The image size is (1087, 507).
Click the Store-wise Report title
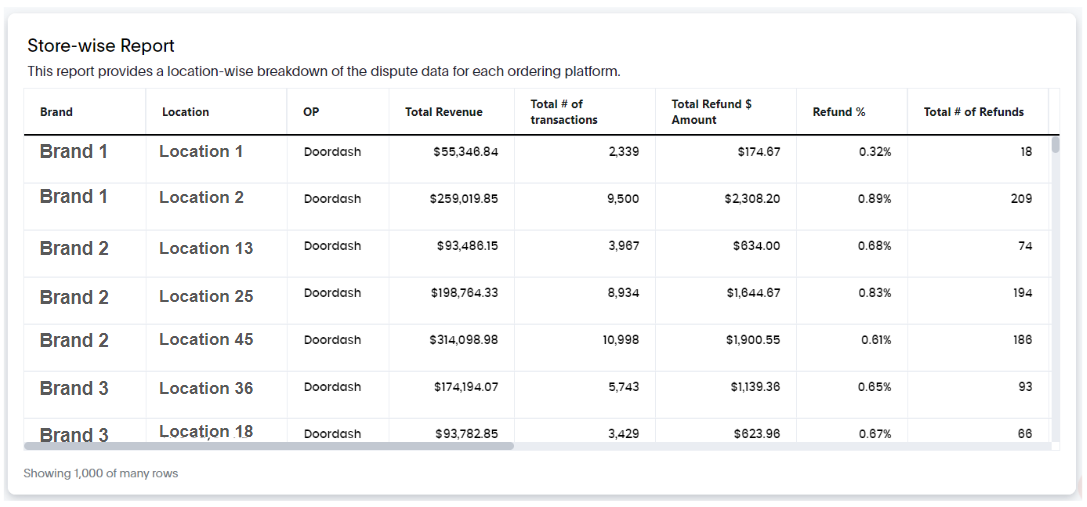(x=101, y=46)
